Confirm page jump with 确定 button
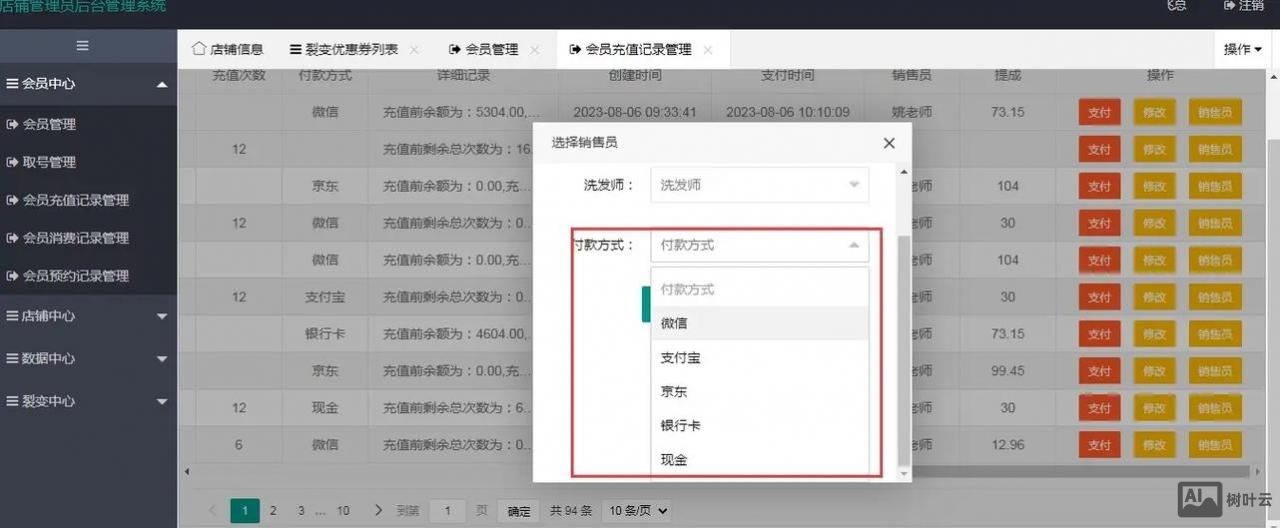Image resolution: width=1280 pixels, height=528 pixels. point(519,511)
